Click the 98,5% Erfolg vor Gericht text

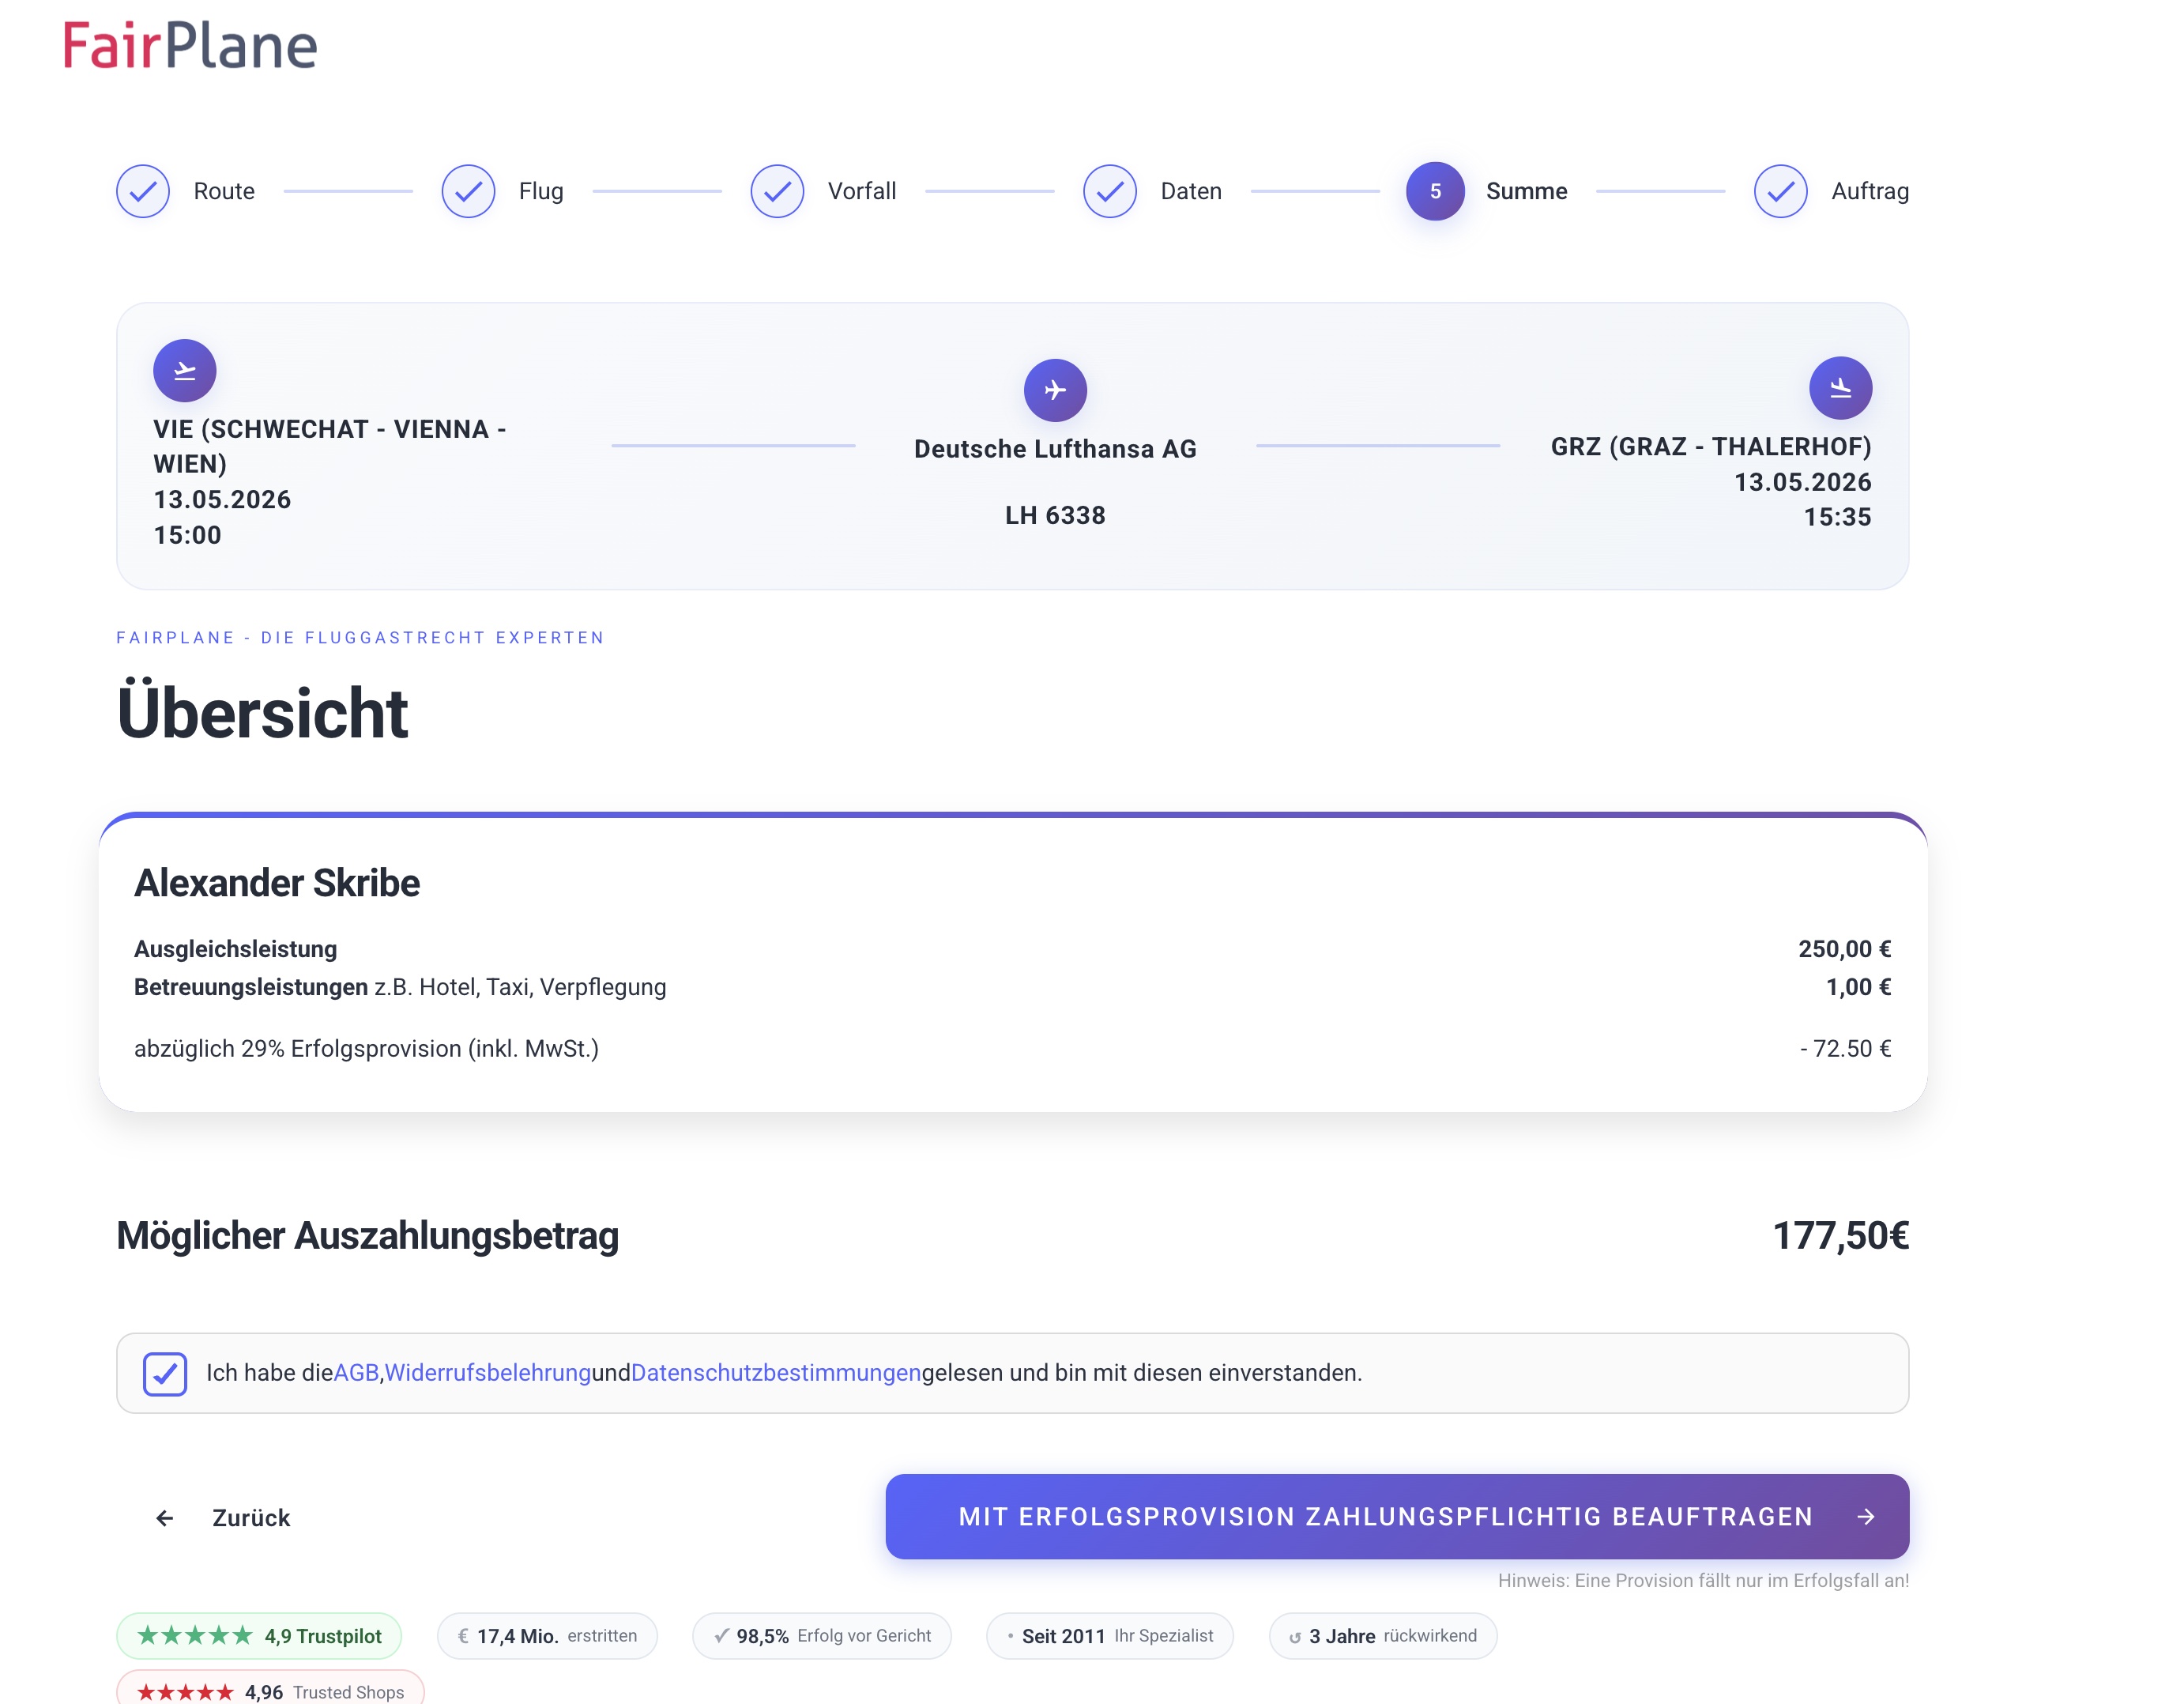point(834,1636)
